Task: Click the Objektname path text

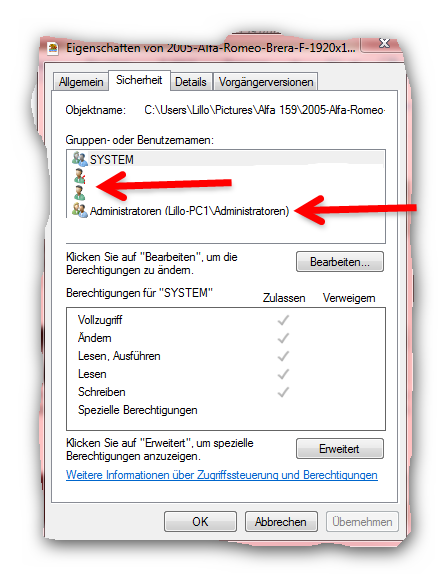Action: (264, 110)
